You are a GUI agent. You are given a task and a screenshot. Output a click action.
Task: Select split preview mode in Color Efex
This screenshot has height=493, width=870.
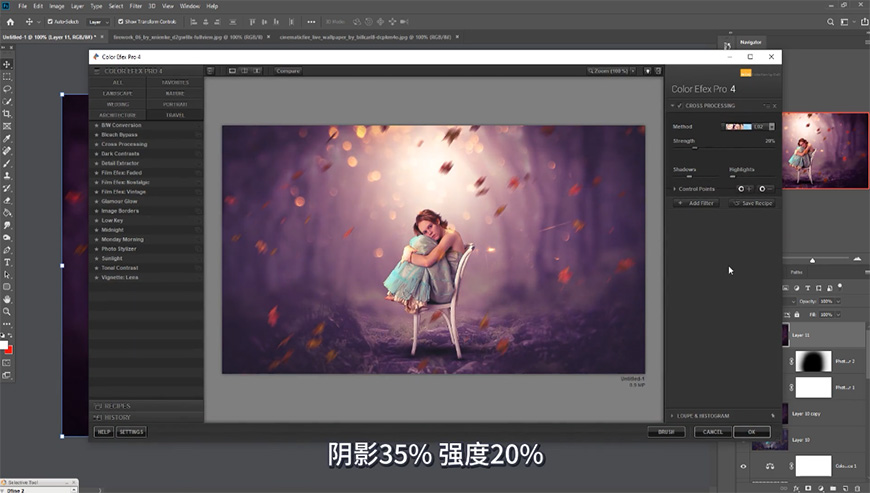pos(244,71)
